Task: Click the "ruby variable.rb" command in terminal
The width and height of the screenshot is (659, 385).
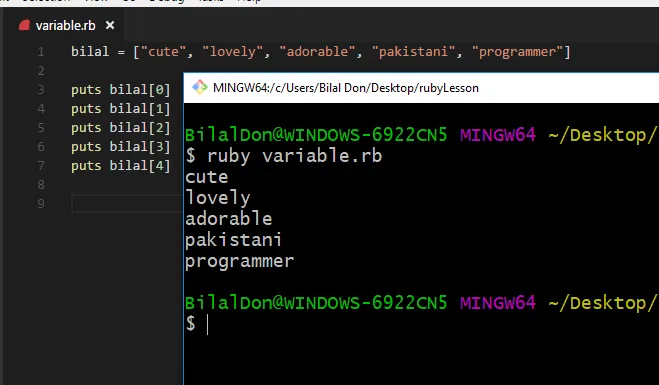Action: 294,156
